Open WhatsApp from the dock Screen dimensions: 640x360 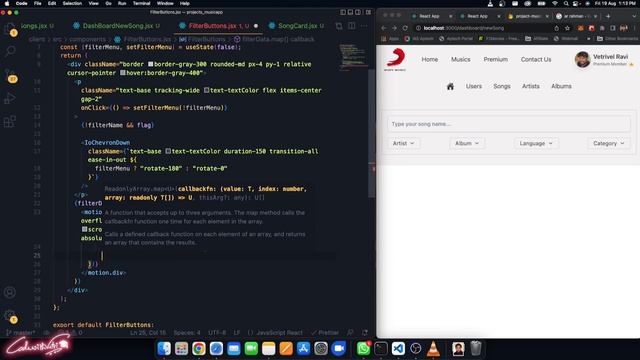click(x=363, y=349)
